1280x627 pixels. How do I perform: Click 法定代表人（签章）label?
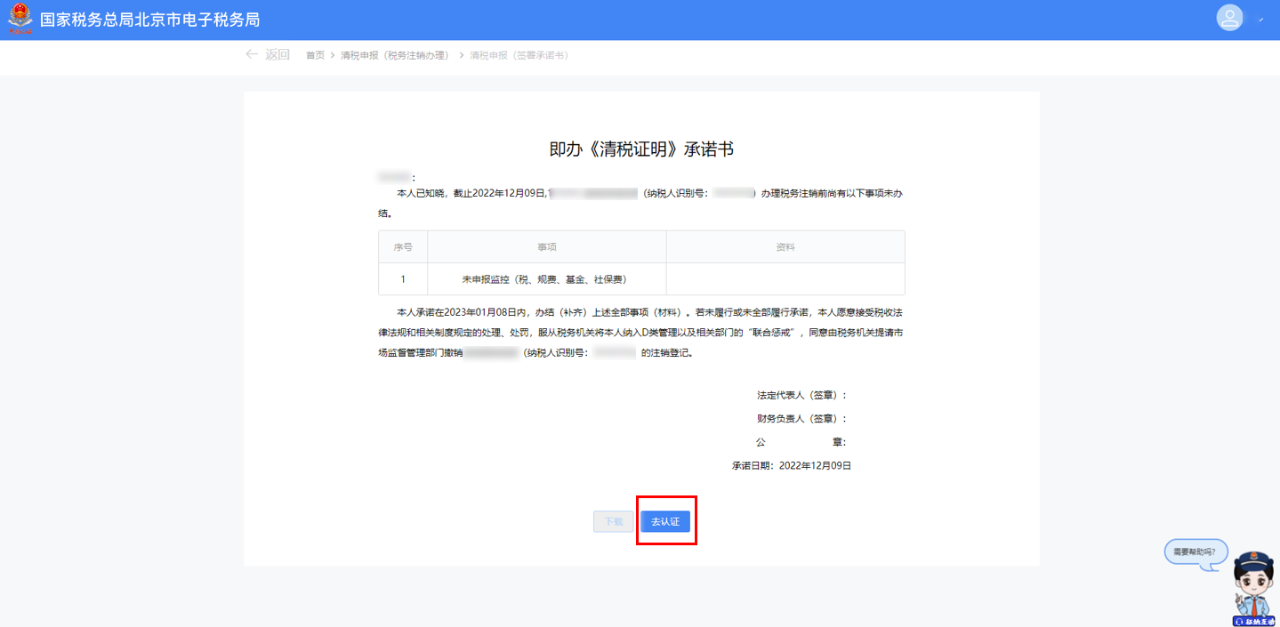coord(802,395)
